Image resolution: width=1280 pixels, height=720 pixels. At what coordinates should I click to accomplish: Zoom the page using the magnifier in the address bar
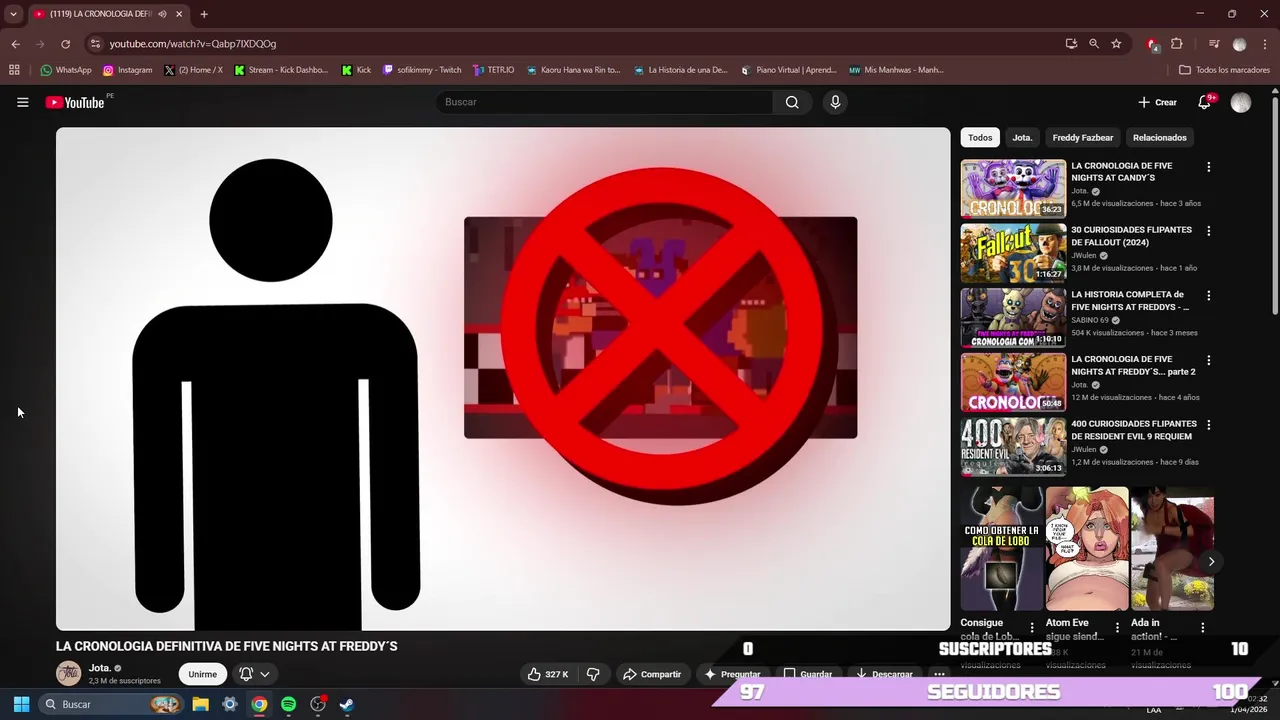[x=1094, y=44]
